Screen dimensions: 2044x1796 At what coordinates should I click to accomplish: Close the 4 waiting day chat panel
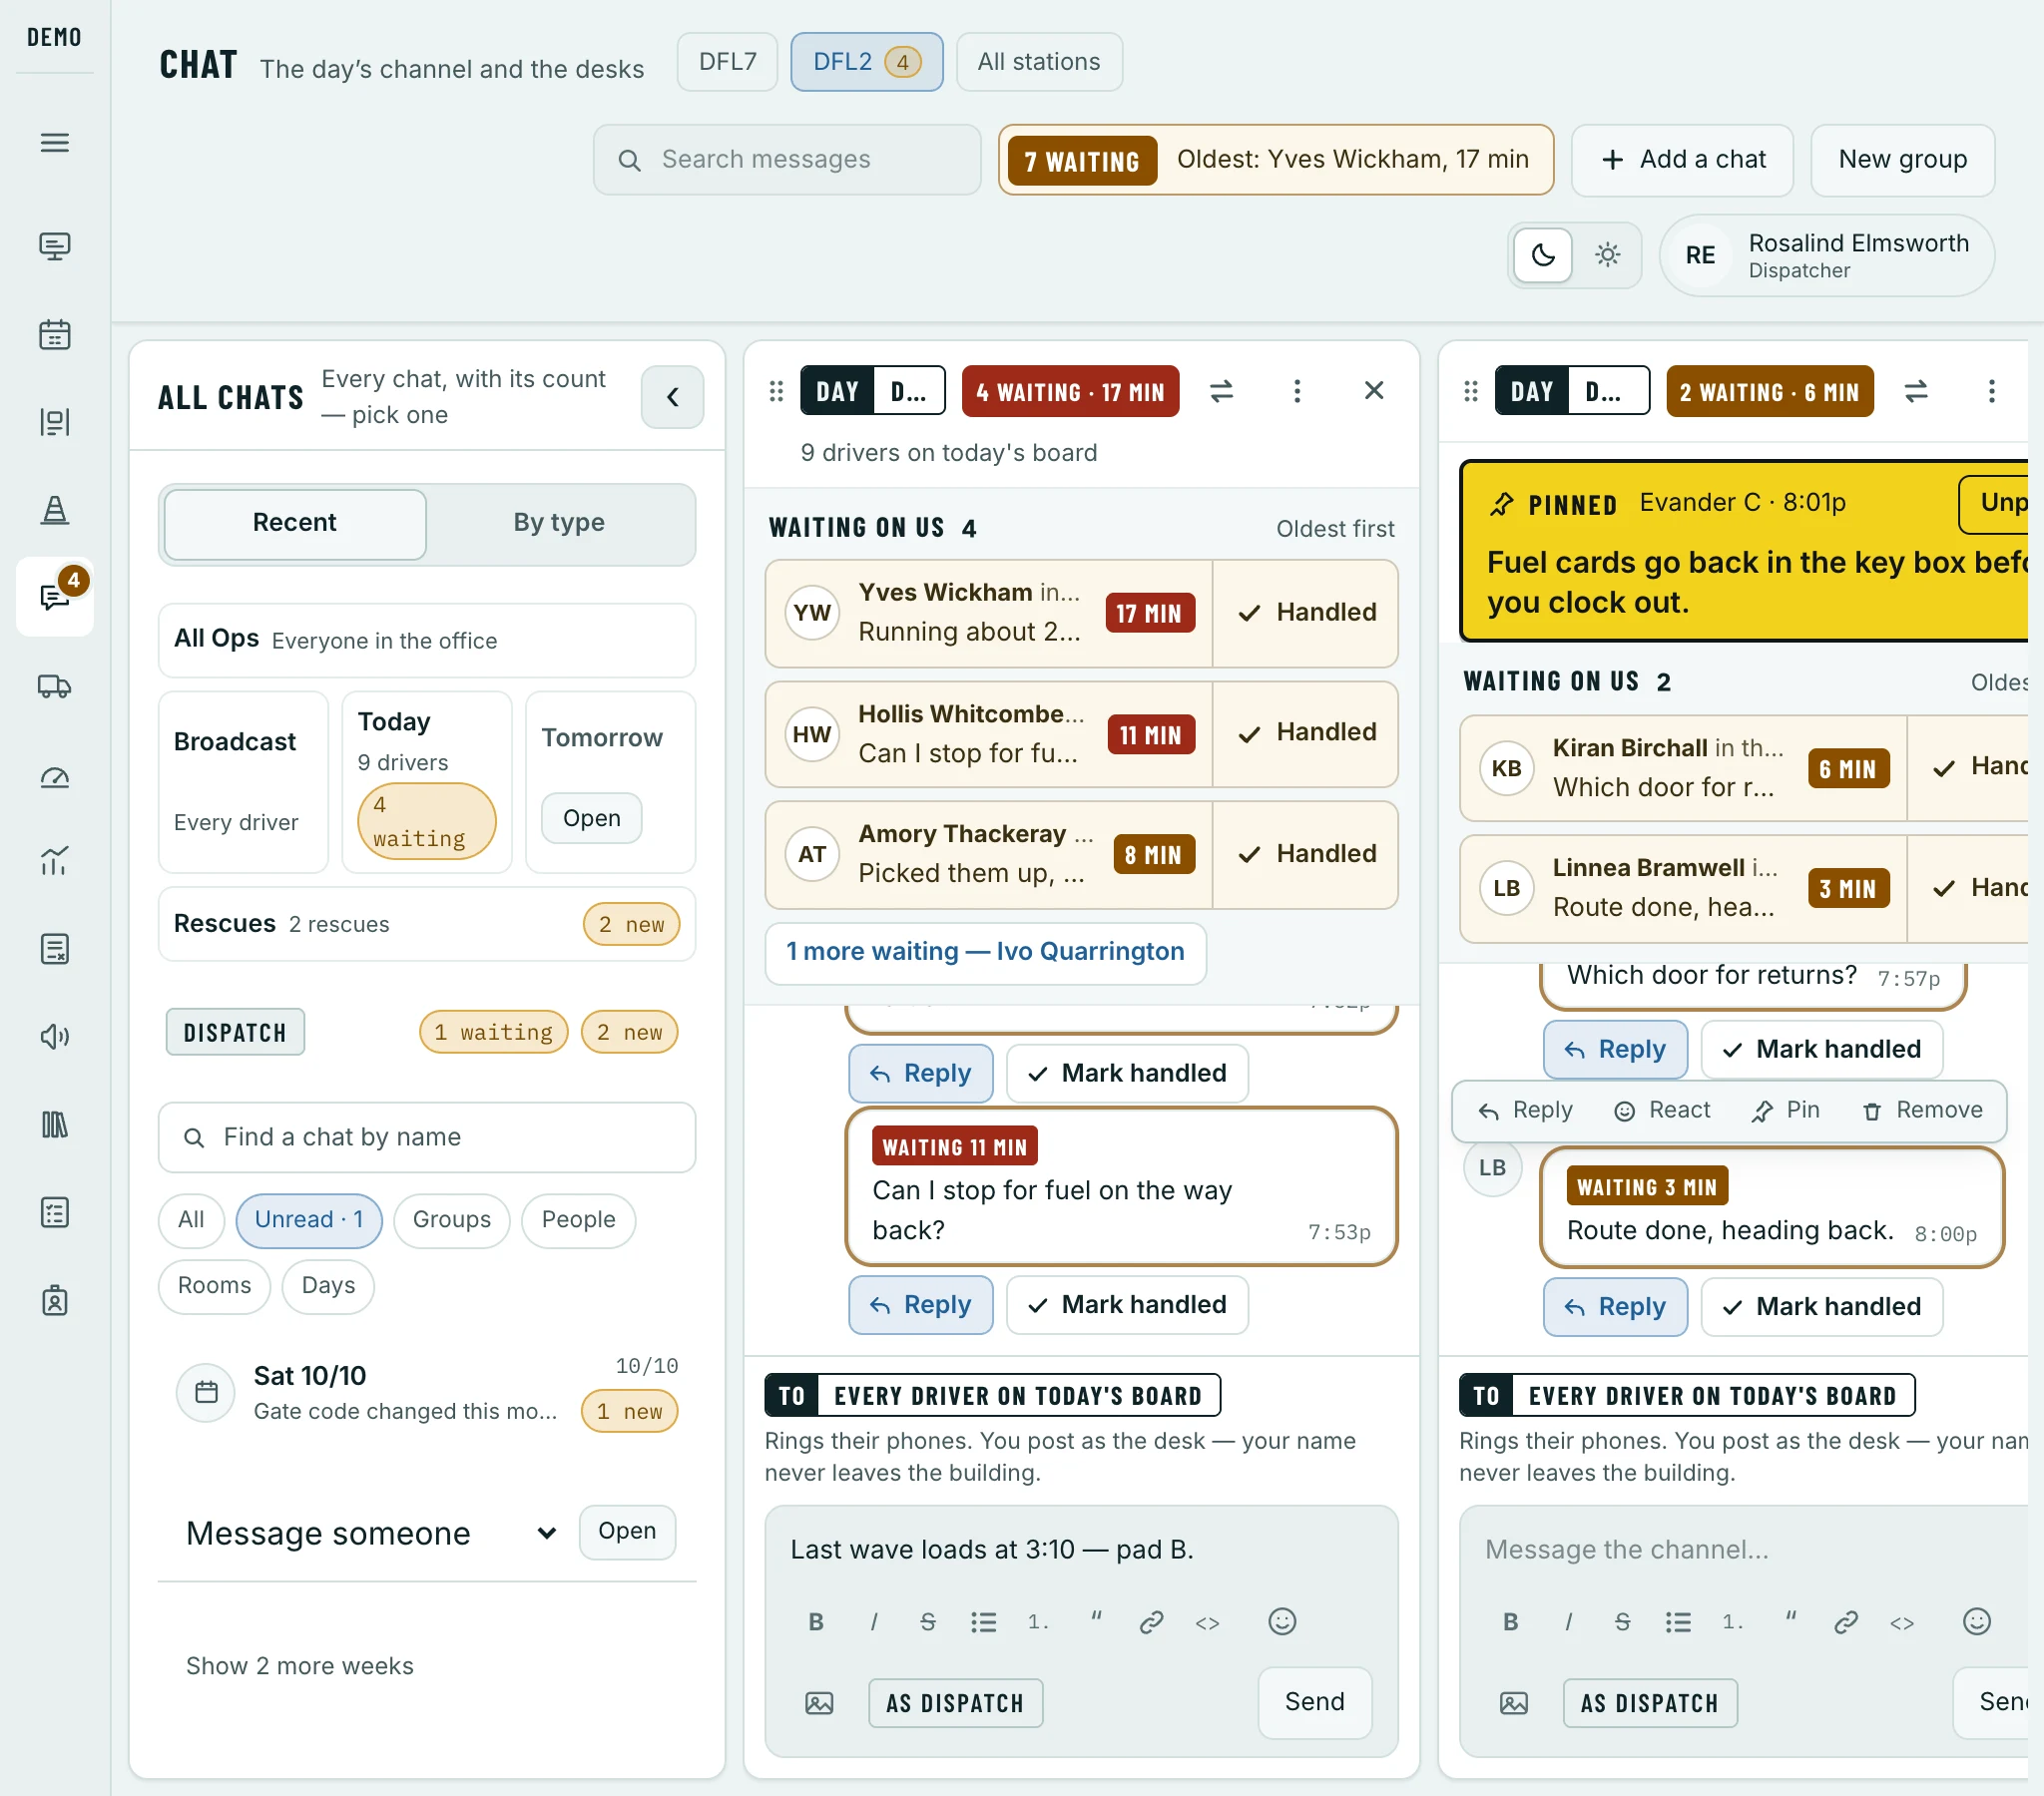1374,391
